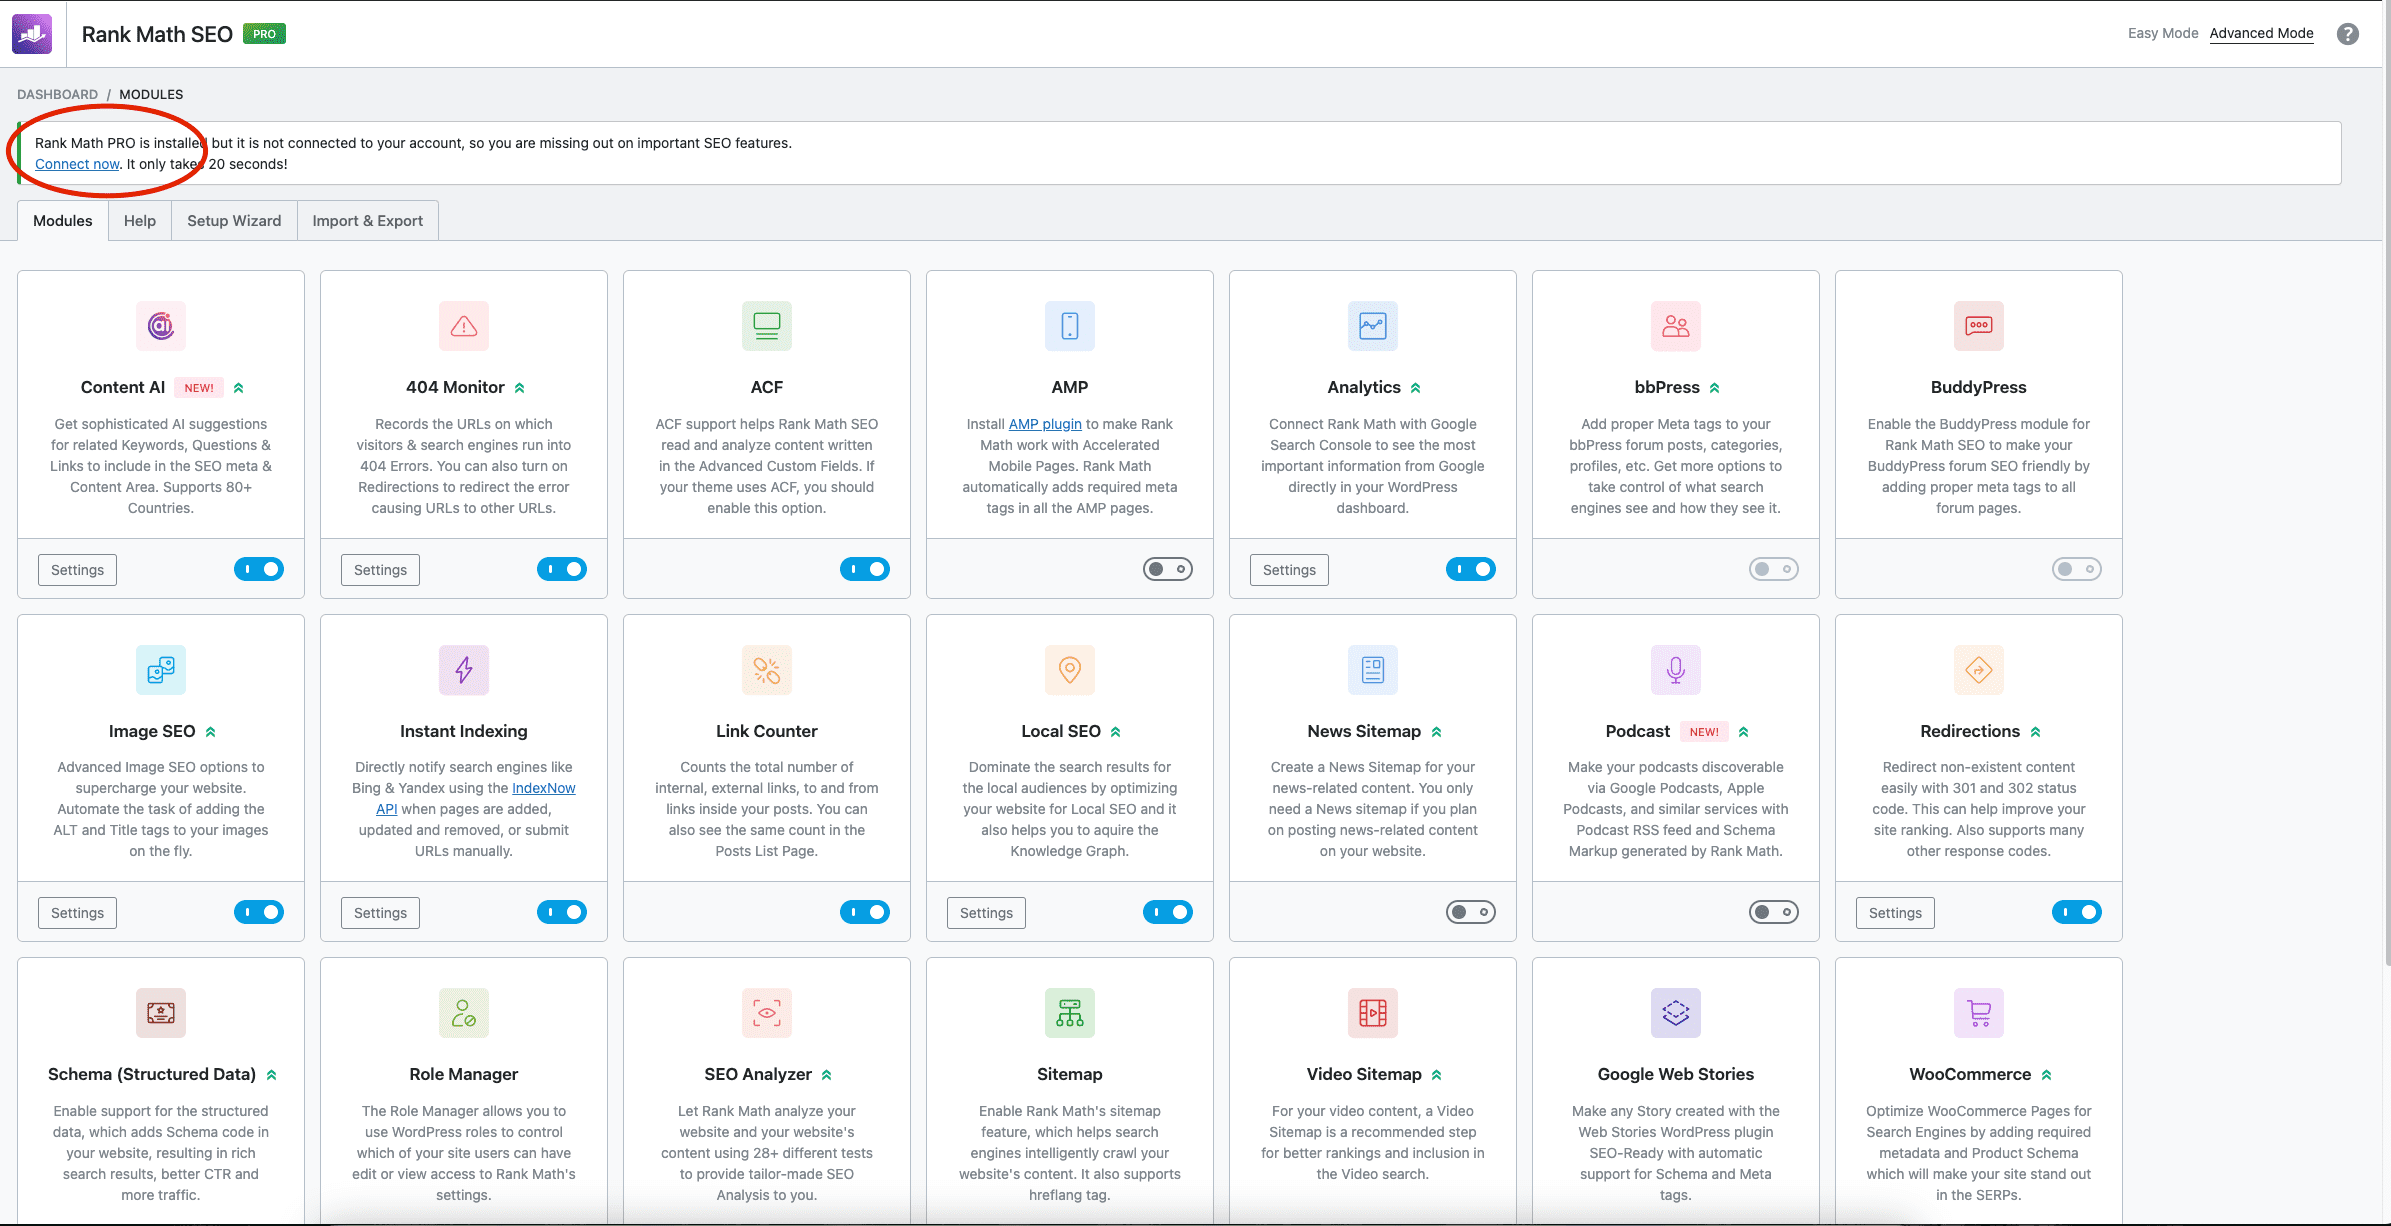
Task: Click the upgrade arrows next to Redirections
Action: (2035, 732)
